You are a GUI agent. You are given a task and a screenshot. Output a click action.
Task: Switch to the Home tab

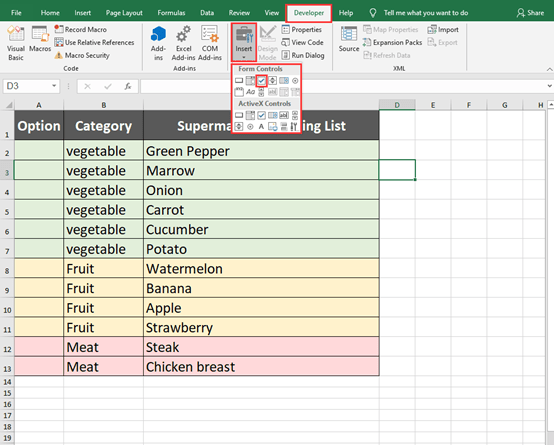pos(50,13)
